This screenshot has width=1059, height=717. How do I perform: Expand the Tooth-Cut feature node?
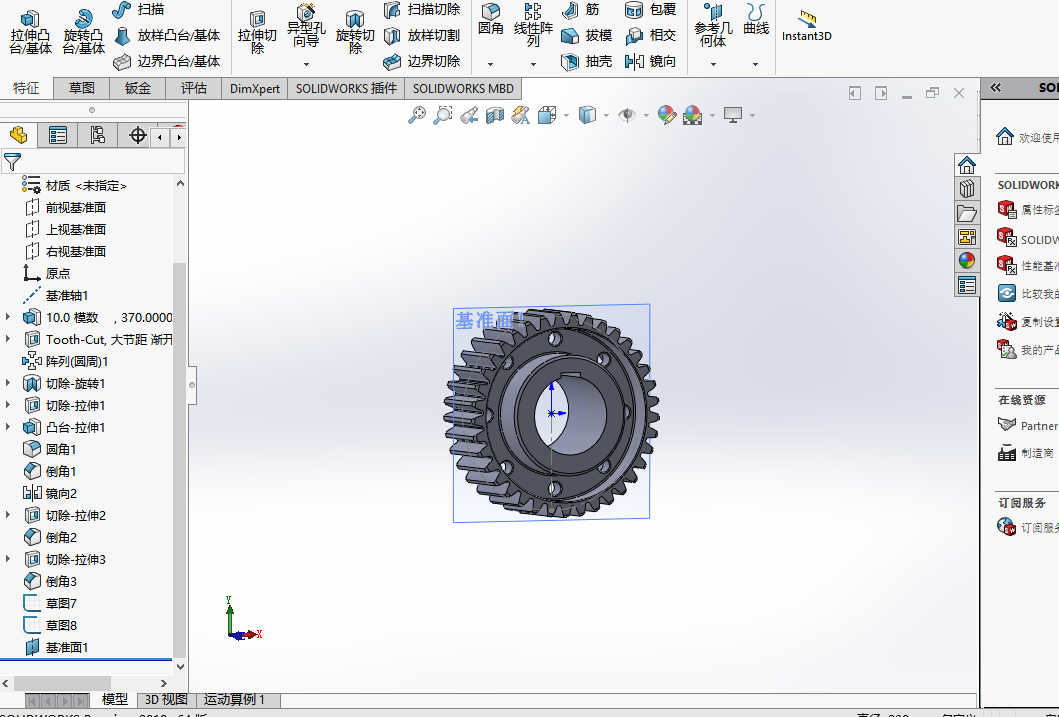coord(8,339)
